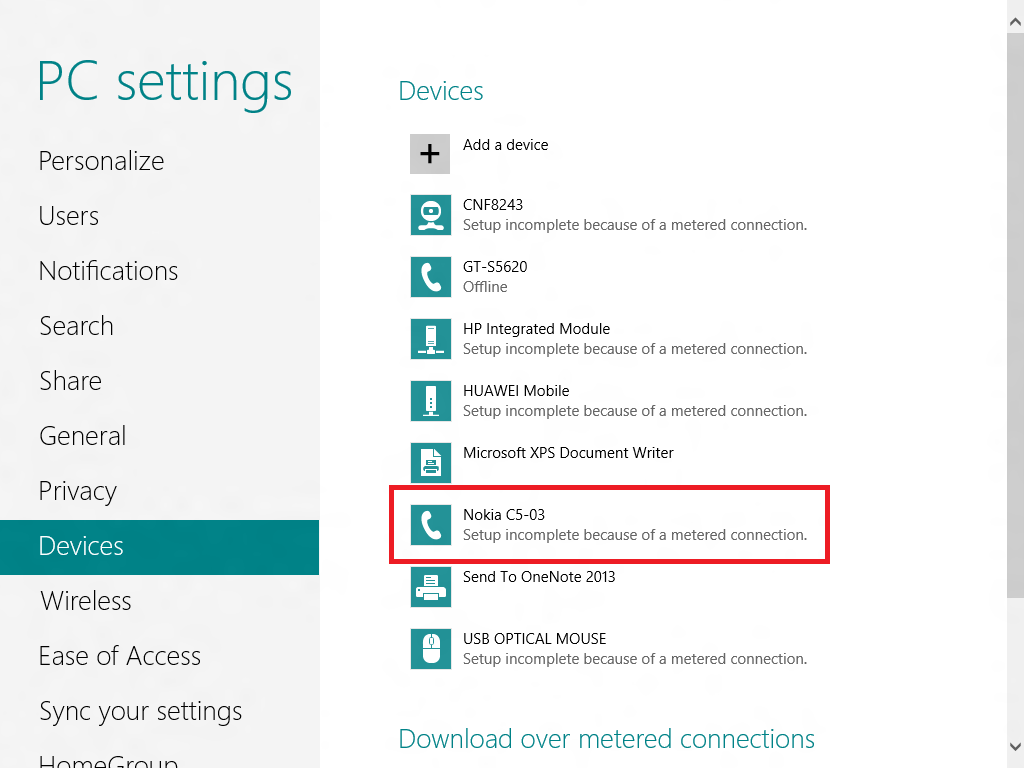1024x768 pixels.
Task: Open the Share settings section
Action: [x=70, y=381]
